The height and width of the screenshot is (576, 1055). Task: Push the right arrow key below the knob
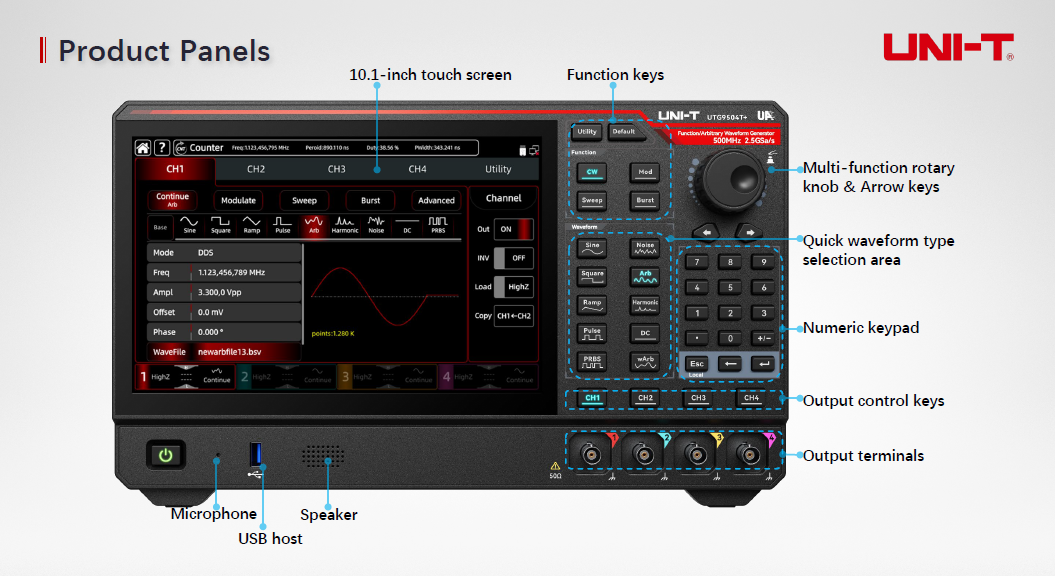749,232
